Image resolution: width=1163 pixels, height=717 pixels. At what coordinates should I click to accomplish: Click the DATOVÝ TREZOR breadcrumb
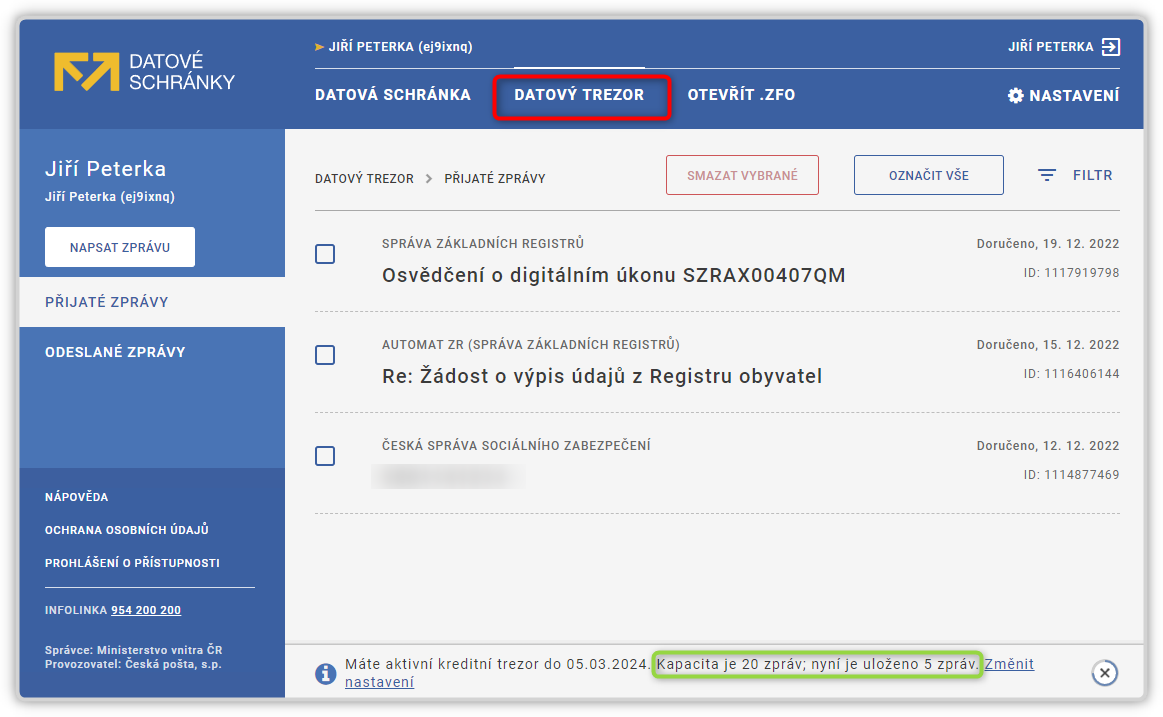coord(364,179)
